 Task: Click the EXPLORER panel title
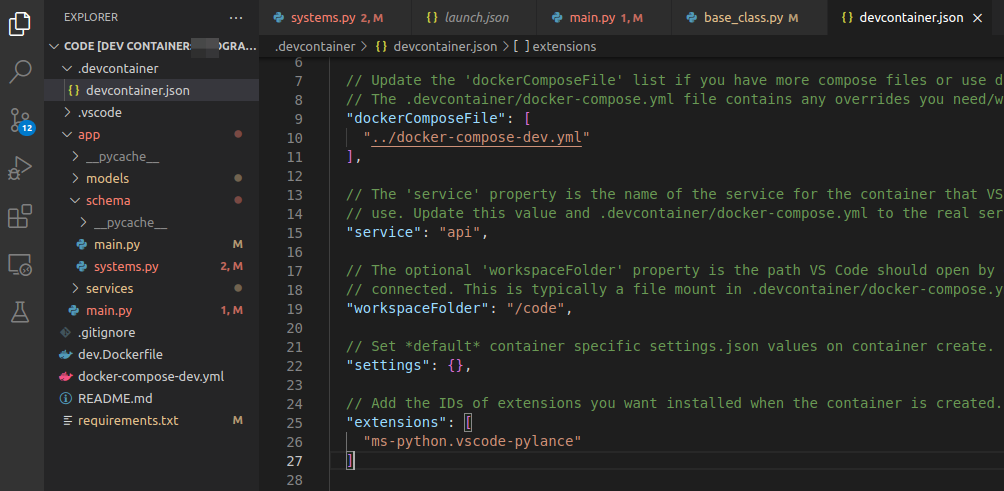pos(91,18)
